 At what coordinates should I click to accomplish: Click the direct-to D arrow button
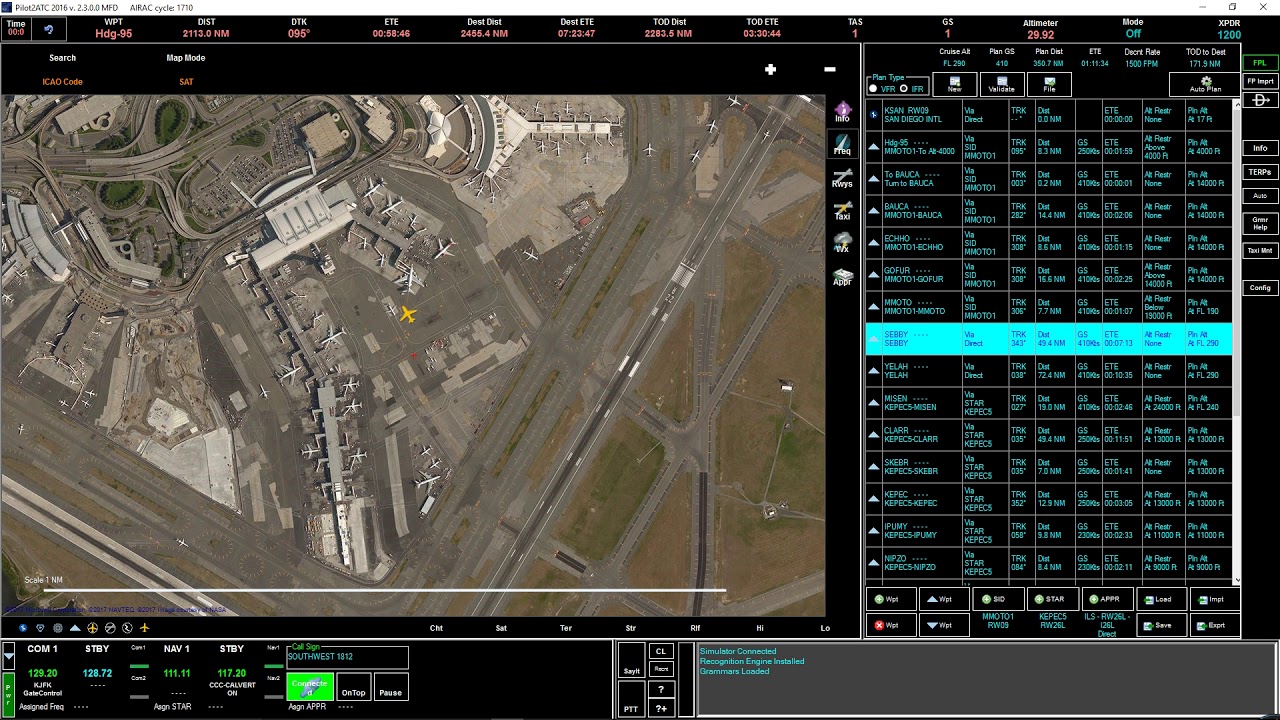point(1260,100)
